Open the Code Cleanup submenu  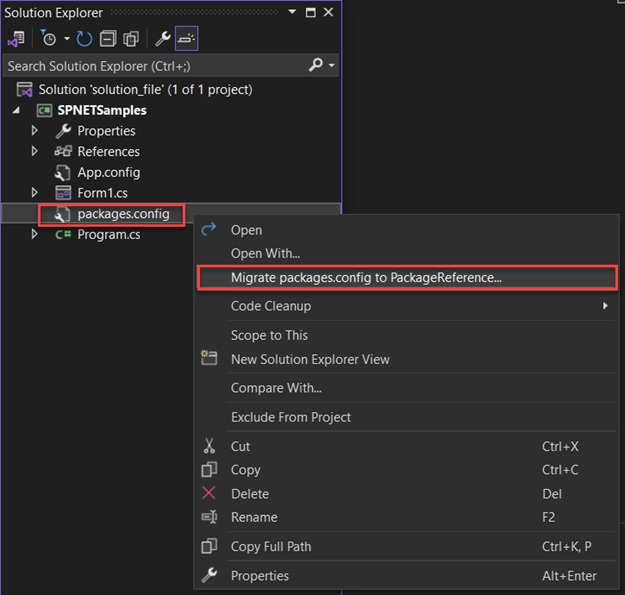[x=407, y=306]
